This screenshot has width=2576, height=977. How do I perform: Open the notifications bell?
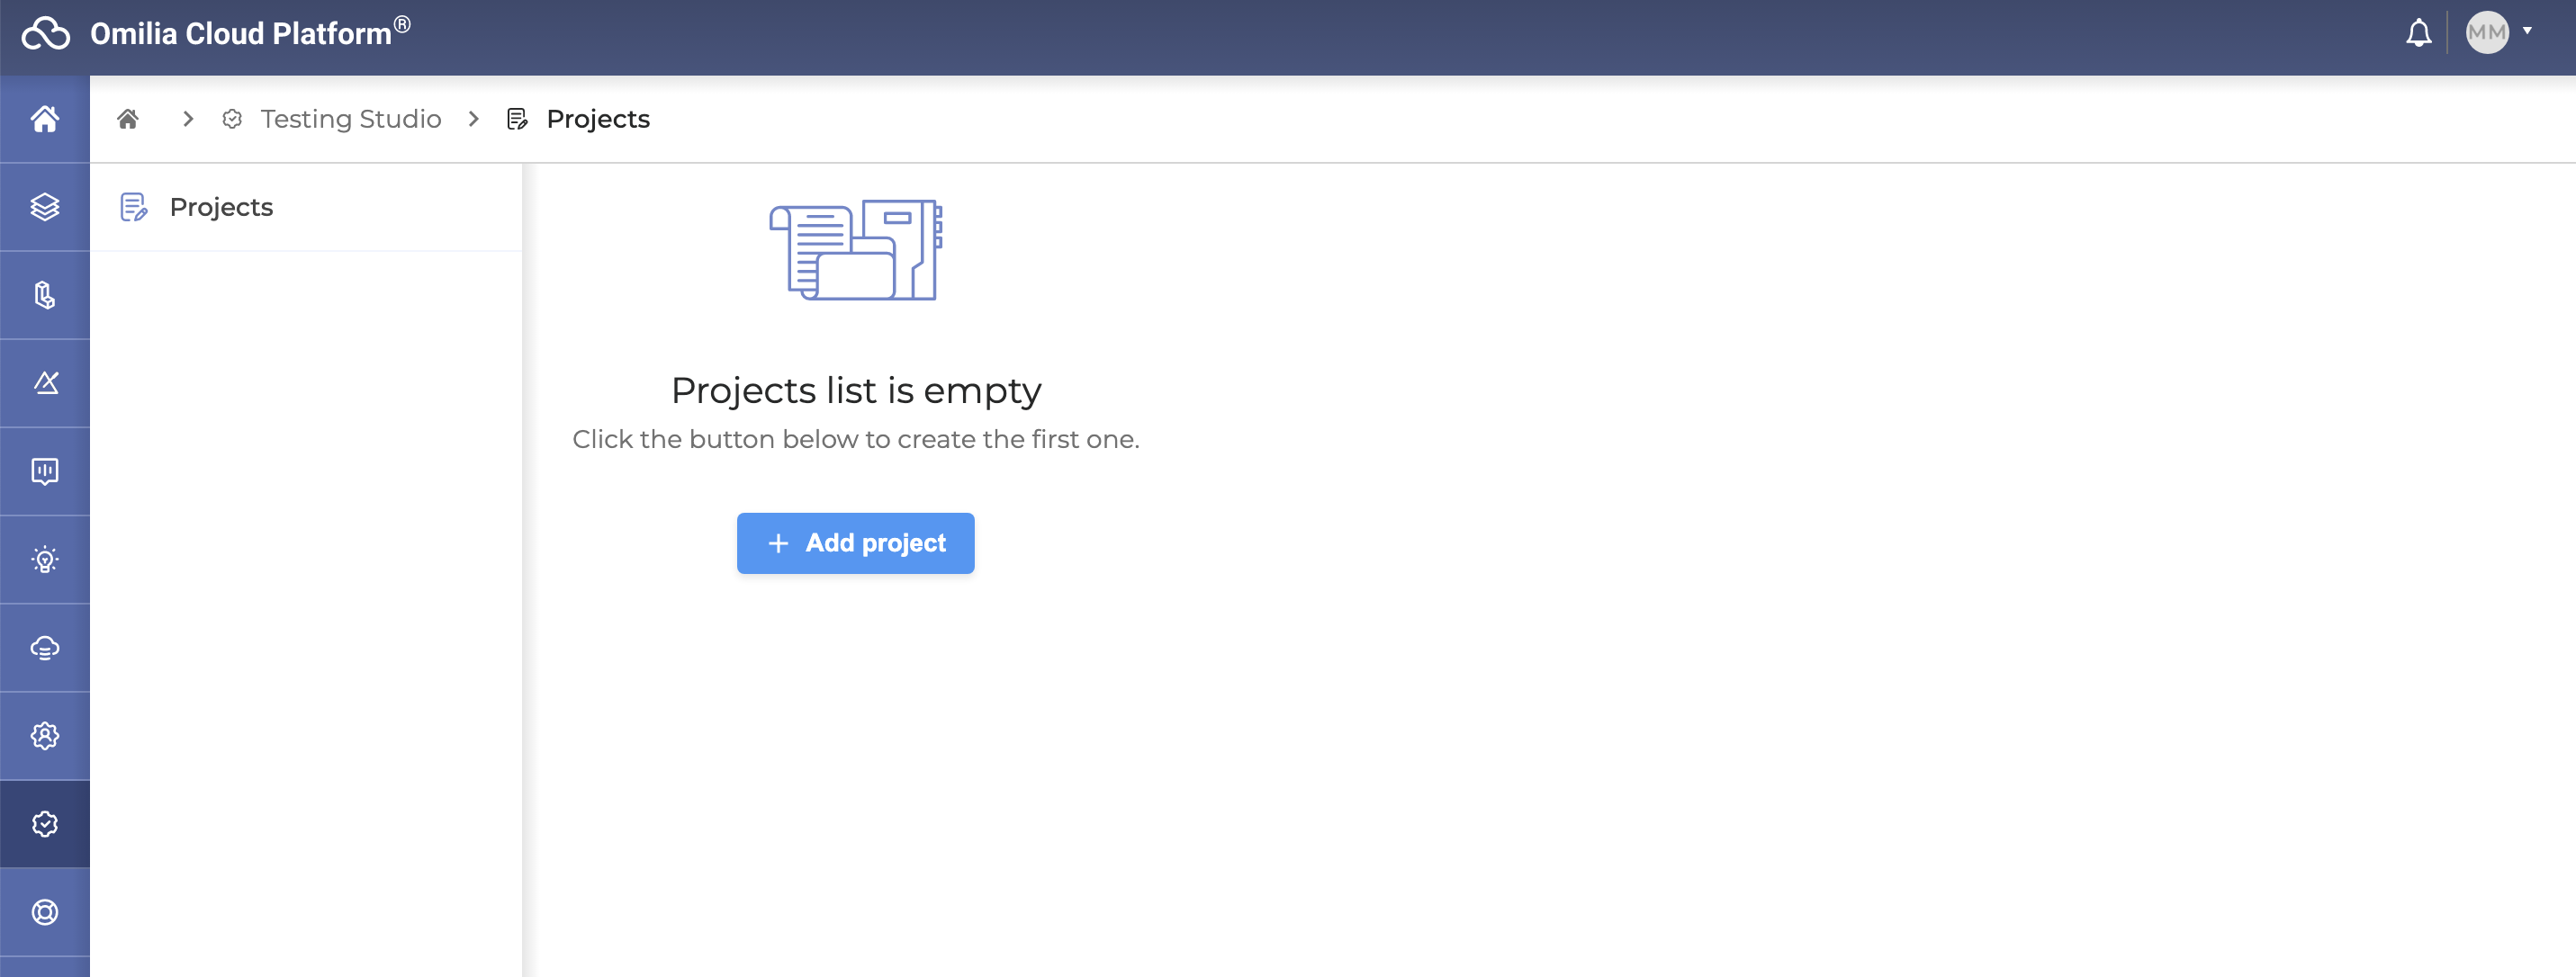click(2418, 34)
